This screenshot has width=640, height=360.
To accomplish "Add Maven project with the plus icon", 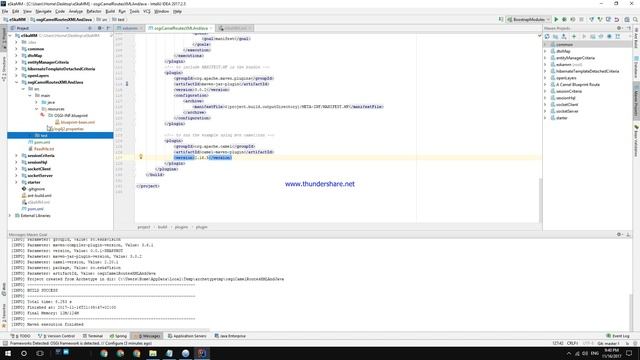I will [574, 37].
